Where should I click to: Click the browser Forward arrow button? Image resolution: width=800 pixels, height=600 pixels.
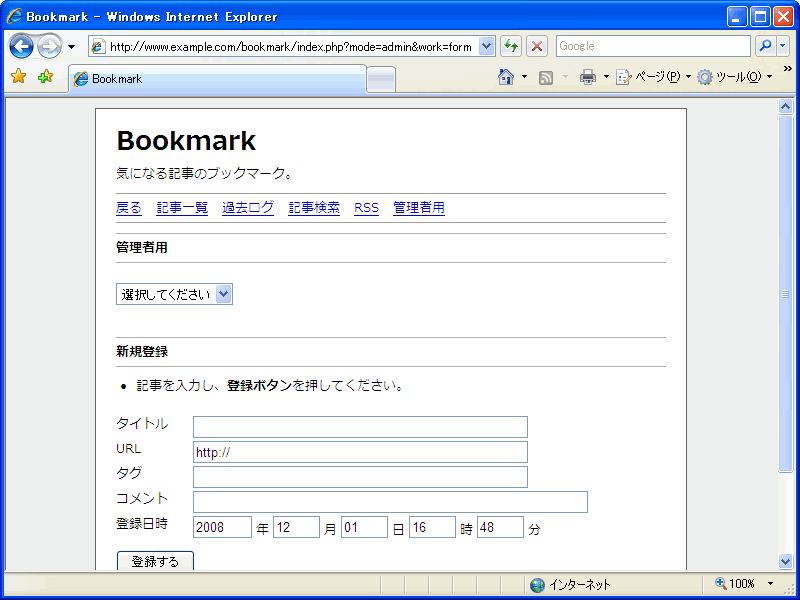(x=49, y=46)
